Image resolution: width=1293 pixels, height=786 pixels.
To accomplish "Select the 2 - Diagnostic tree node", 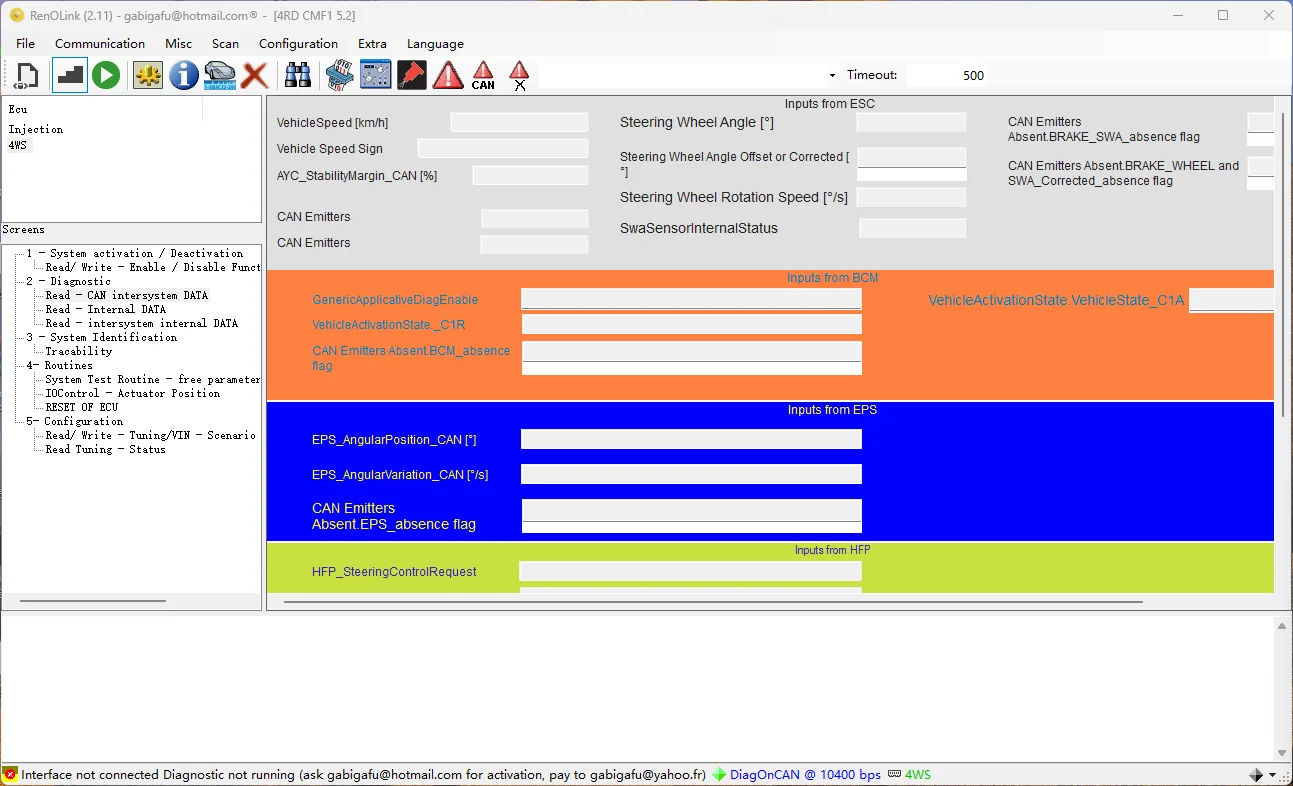I will (x=68, y=281).
